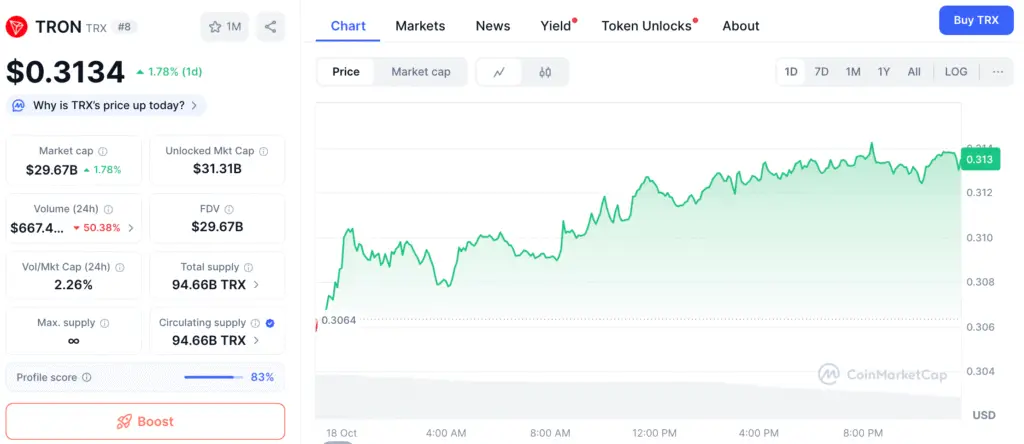This screenshot has width=1024, height=444.
Task: Click the Profile score progress bar
Action: [213, 377]
